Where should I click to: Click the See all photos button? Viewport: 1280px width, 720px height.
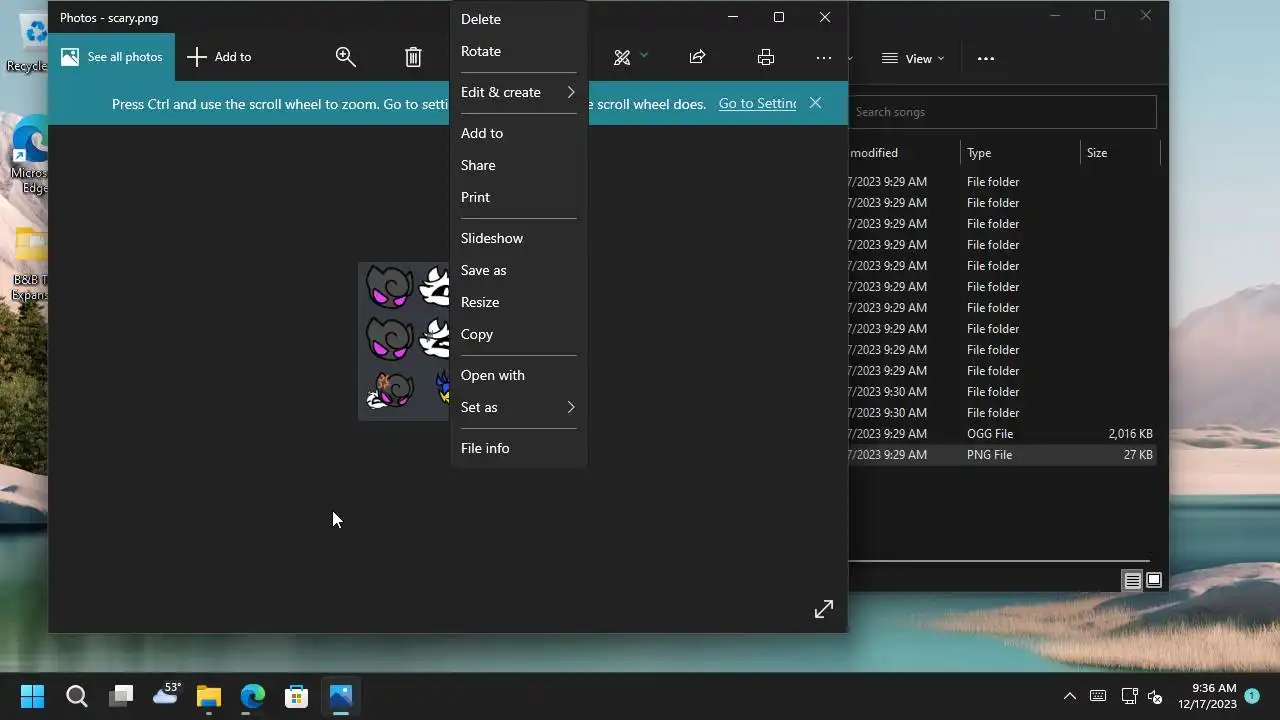coord(112,57)
